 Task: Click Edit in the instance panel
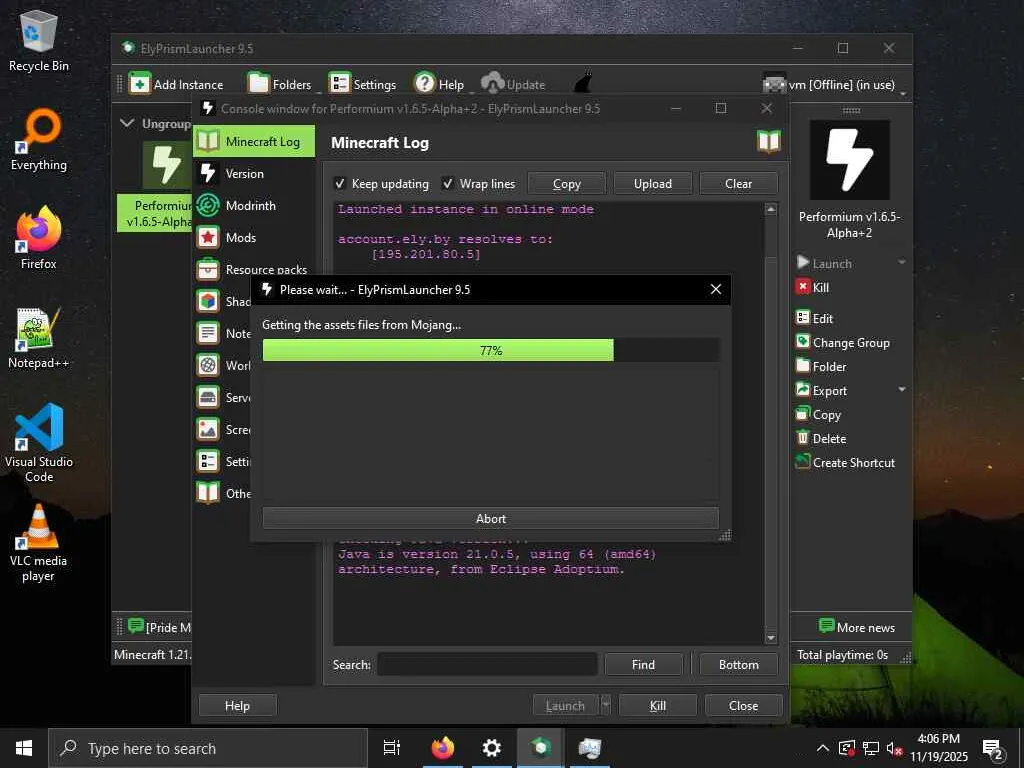point(814,318)
